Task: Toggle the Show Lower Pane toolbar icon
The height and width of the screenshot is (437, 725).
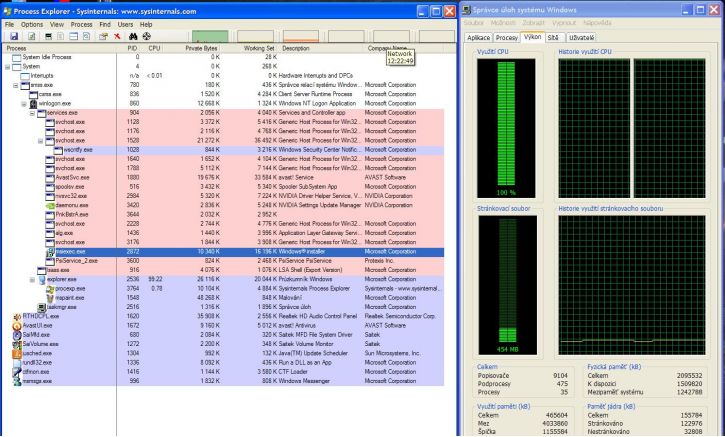Action: click(74, 37)
